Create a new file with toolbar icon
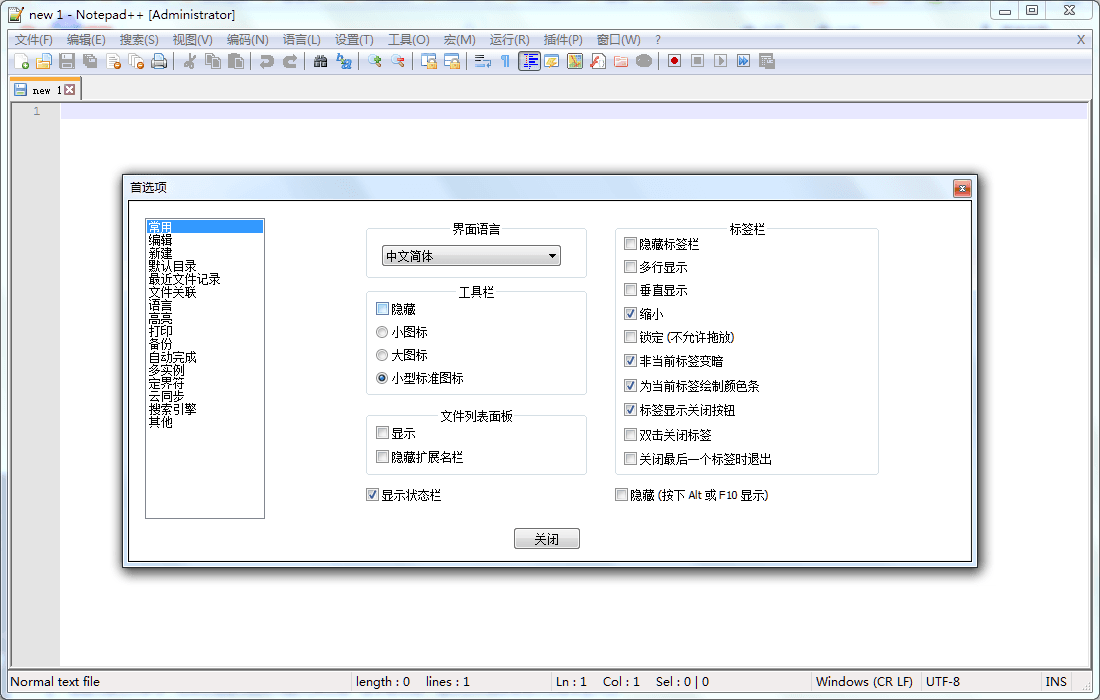Image resolution: width=1100 pixels, height=700 pixels. [x=22, y=62]
